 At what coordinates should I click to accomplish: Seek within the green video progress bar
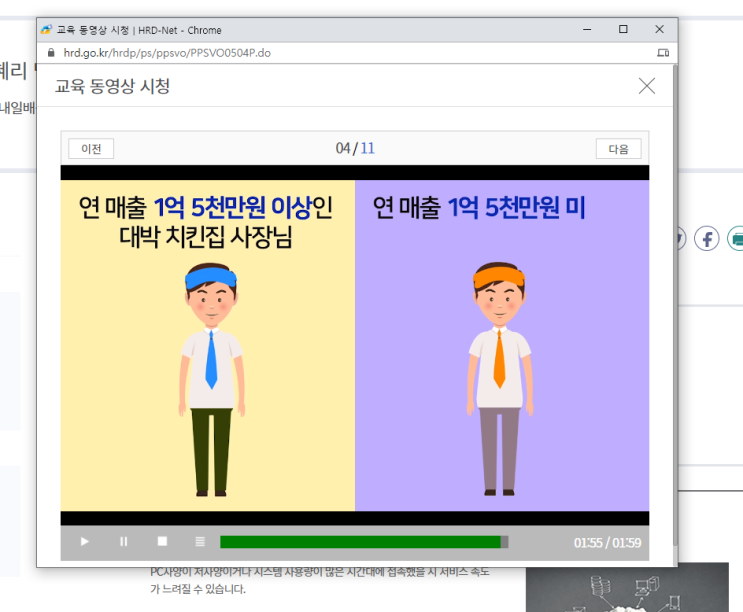(x=364, y=542)
